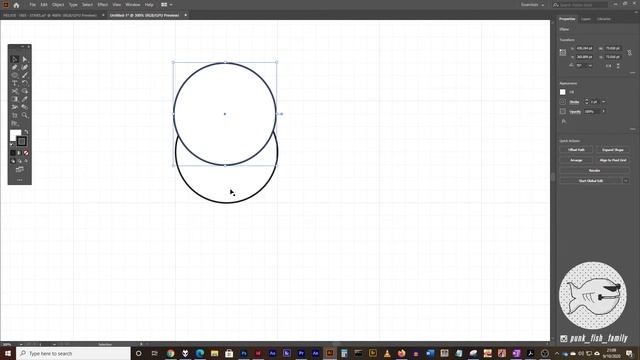Open the Fill color swatch in Appearance
Image resolution: width=640 pixels, height=360 pixels.
(563, 92)
